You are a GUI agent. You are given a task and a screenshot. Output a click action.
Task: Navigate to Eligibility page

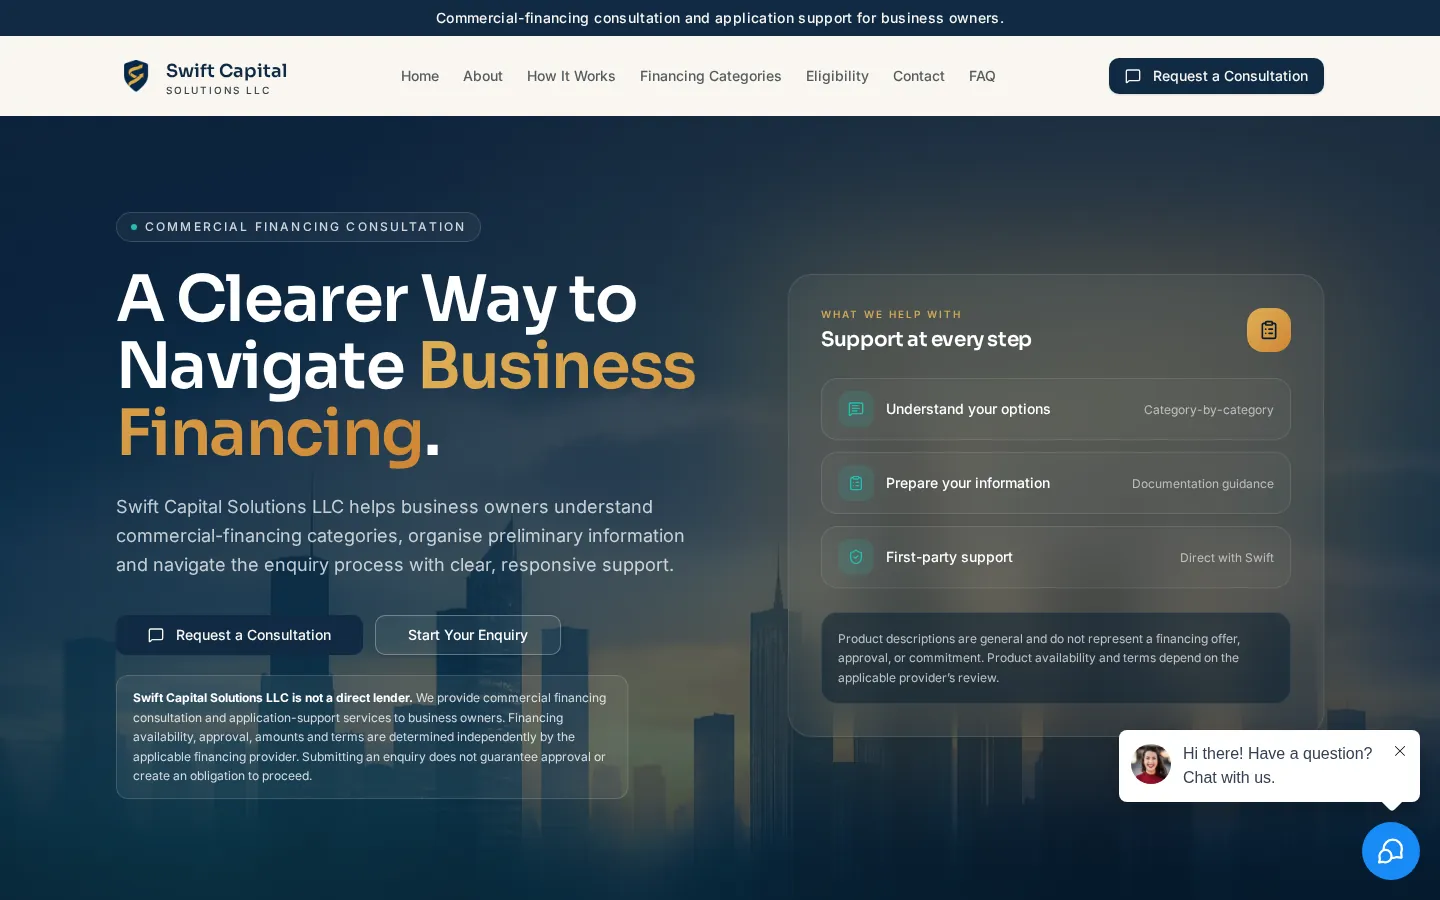coord(837,76)
